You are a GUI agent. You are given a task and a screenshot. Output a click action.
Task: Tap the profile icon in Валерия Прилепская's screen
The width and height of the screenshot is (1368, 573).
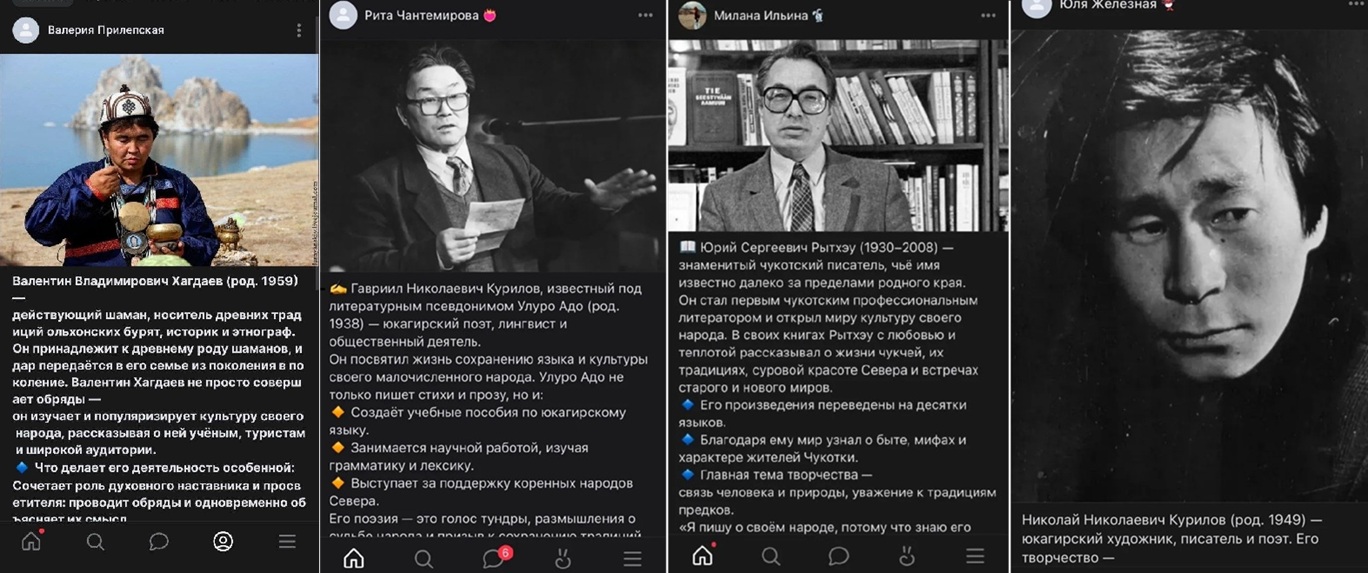pyautogui.click(x=223, y=542)
